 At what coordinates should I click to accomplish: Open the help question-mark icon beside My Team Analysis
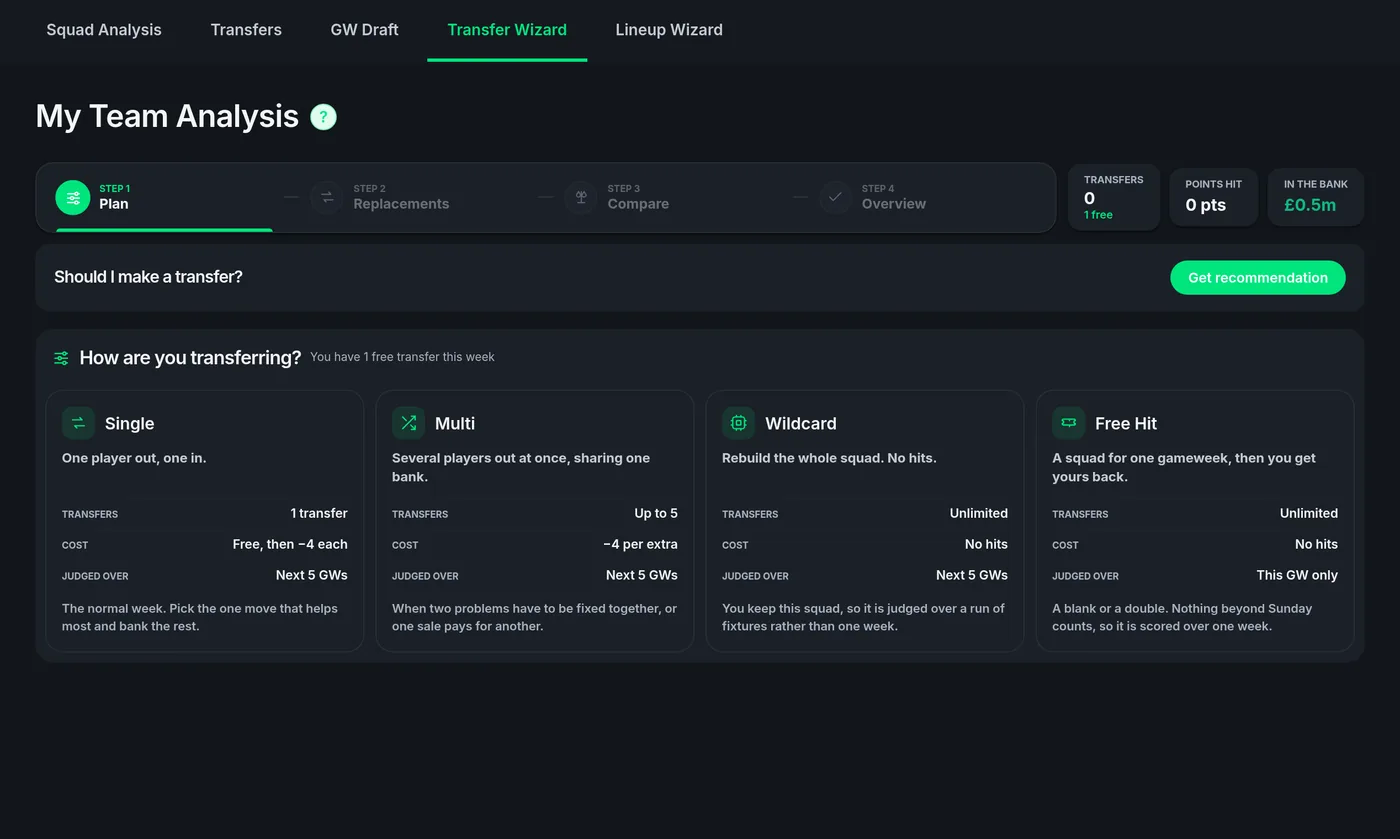323,117
